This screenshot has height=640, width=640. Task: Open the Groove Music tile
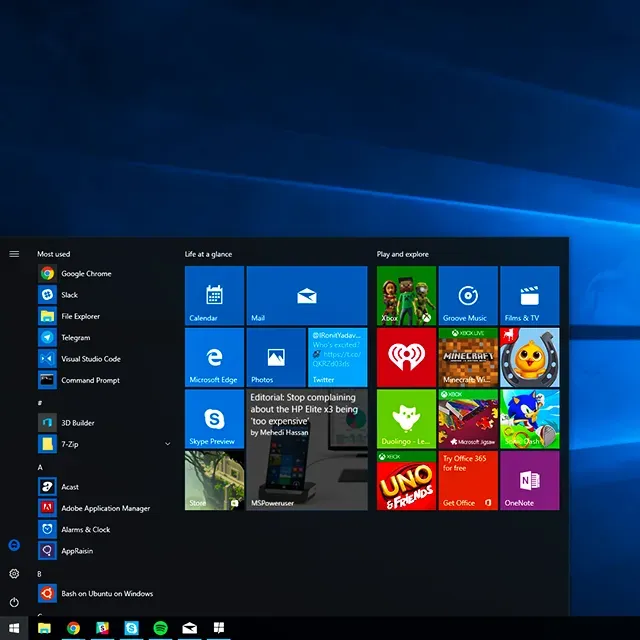click(x=467, y=296)
